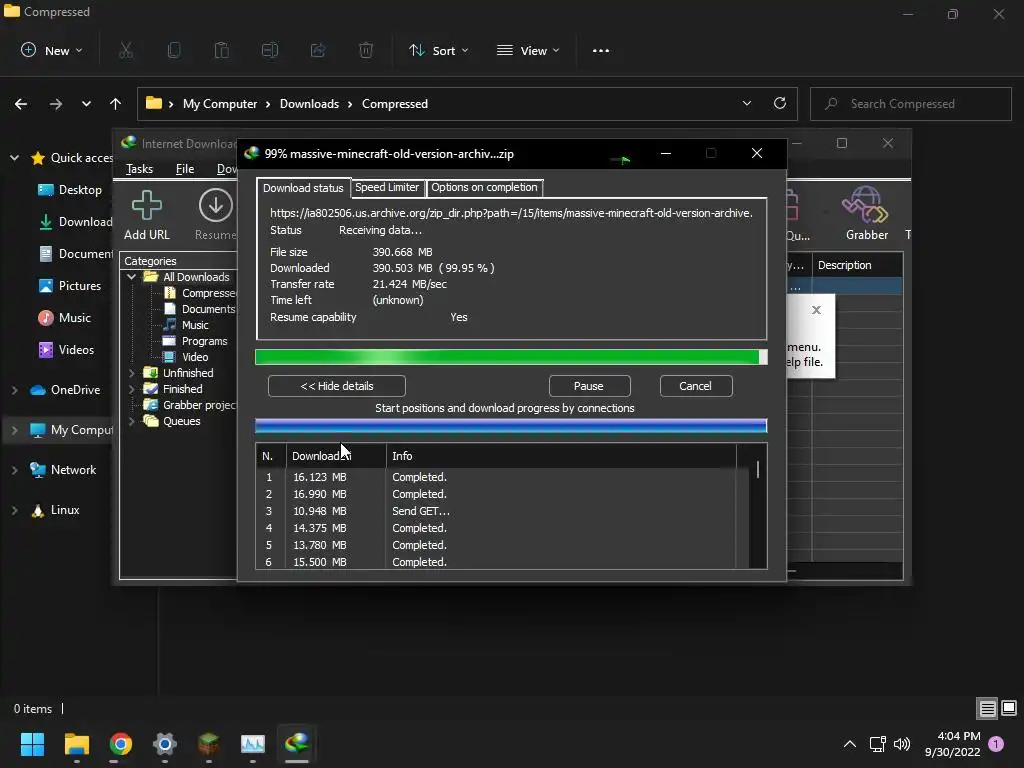
Task: Go back with Explorer back arrow
Action: [21, 104]
